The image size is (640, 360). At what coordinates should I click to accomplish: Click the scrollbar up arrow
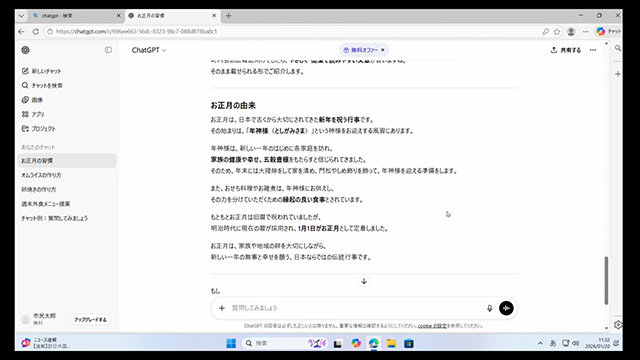[606, 43]
